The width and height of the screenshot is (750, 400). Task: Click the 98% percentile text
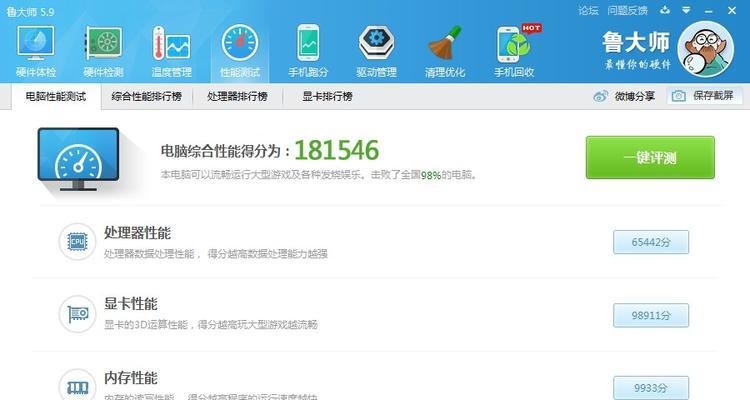click(430, 176)
